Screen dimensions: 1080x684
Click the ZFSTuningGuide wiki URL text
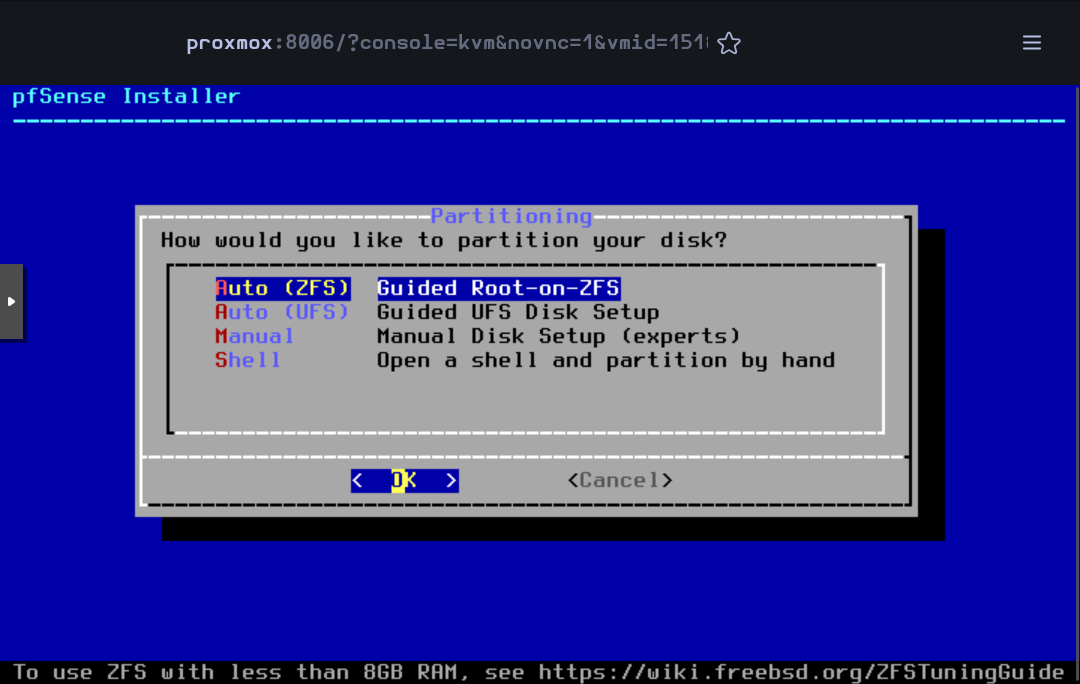pos(801,672)
